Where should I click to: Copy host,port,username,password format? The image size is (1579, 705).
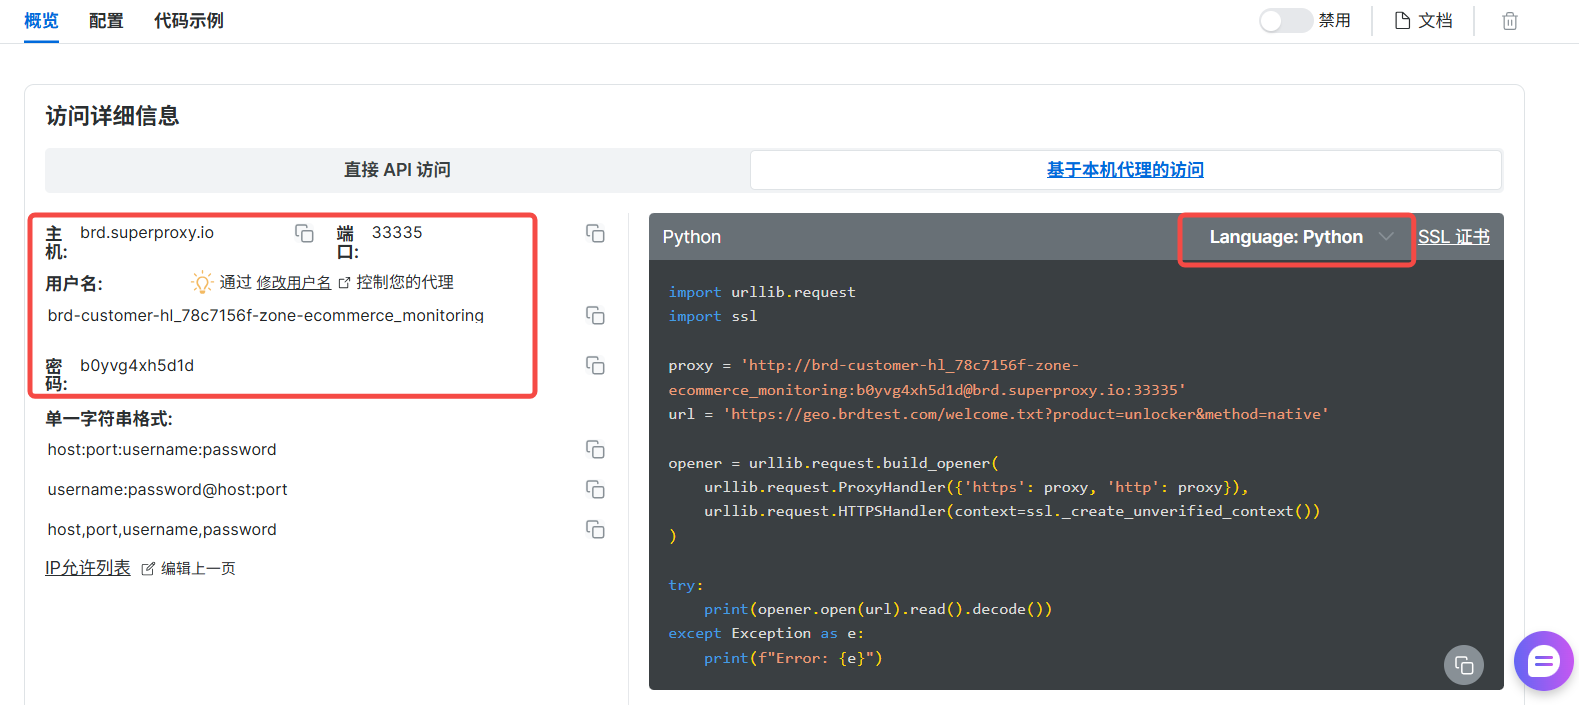[595, 529]
